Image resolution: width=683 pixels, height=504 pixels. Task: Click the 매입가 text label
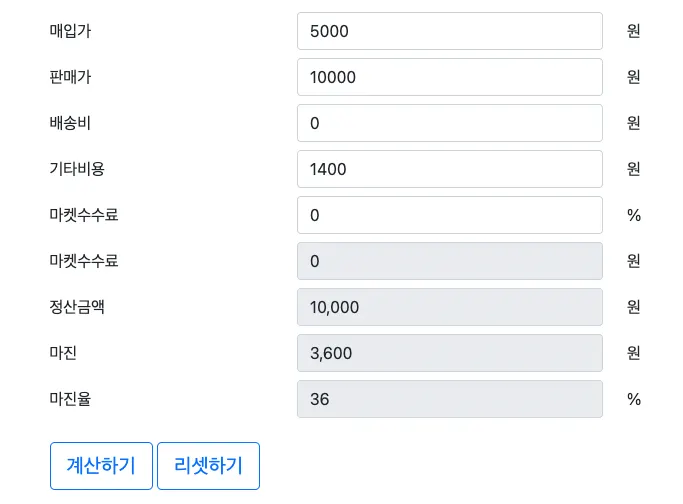click(x=70, y=31)
